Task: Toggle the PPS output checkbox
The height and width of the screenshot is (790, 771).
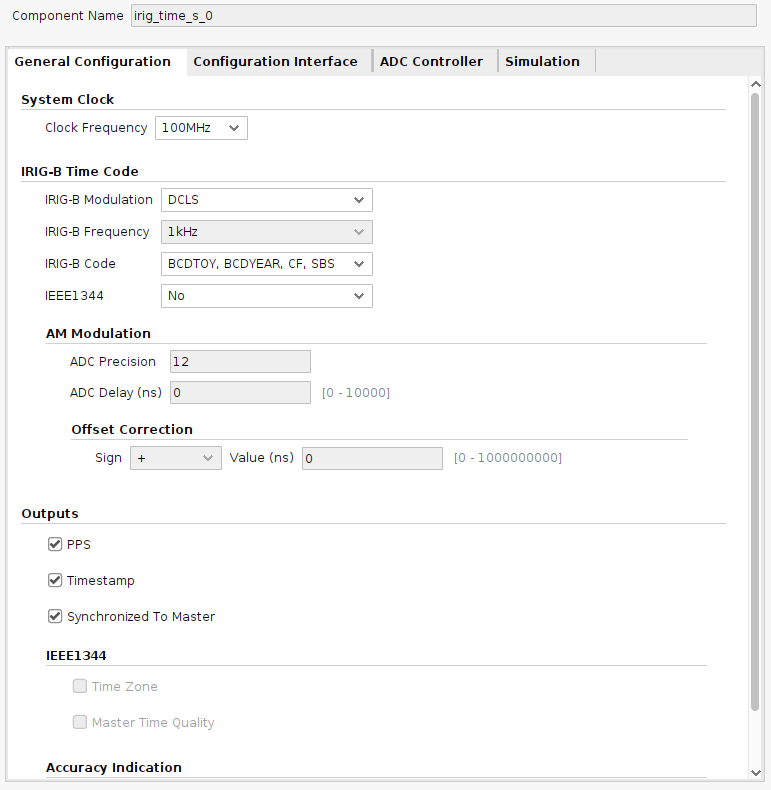Action: coord(55,544)
